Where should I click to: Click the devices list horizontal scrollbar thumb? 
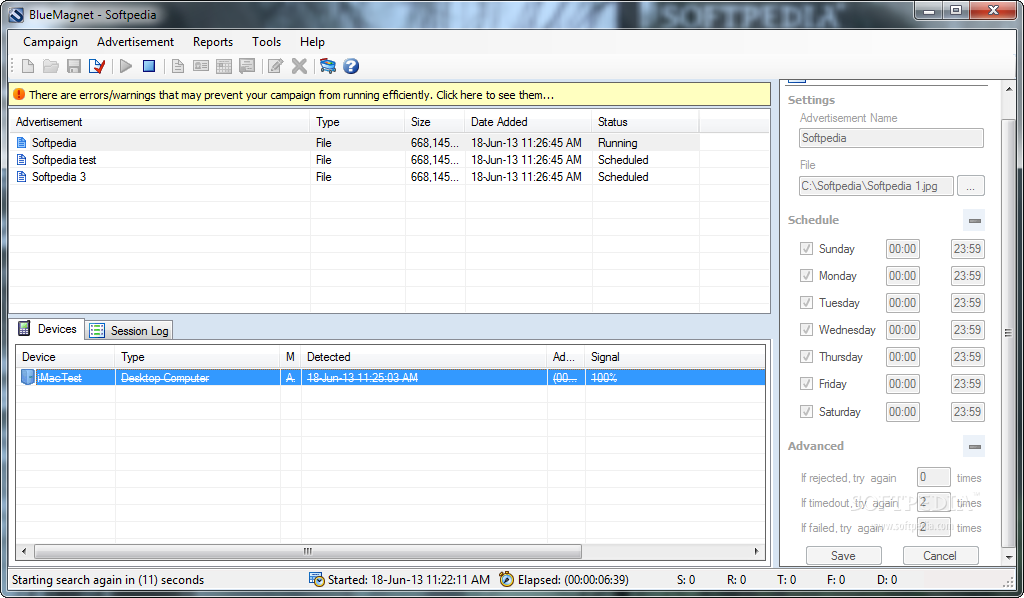coord(308,552)
